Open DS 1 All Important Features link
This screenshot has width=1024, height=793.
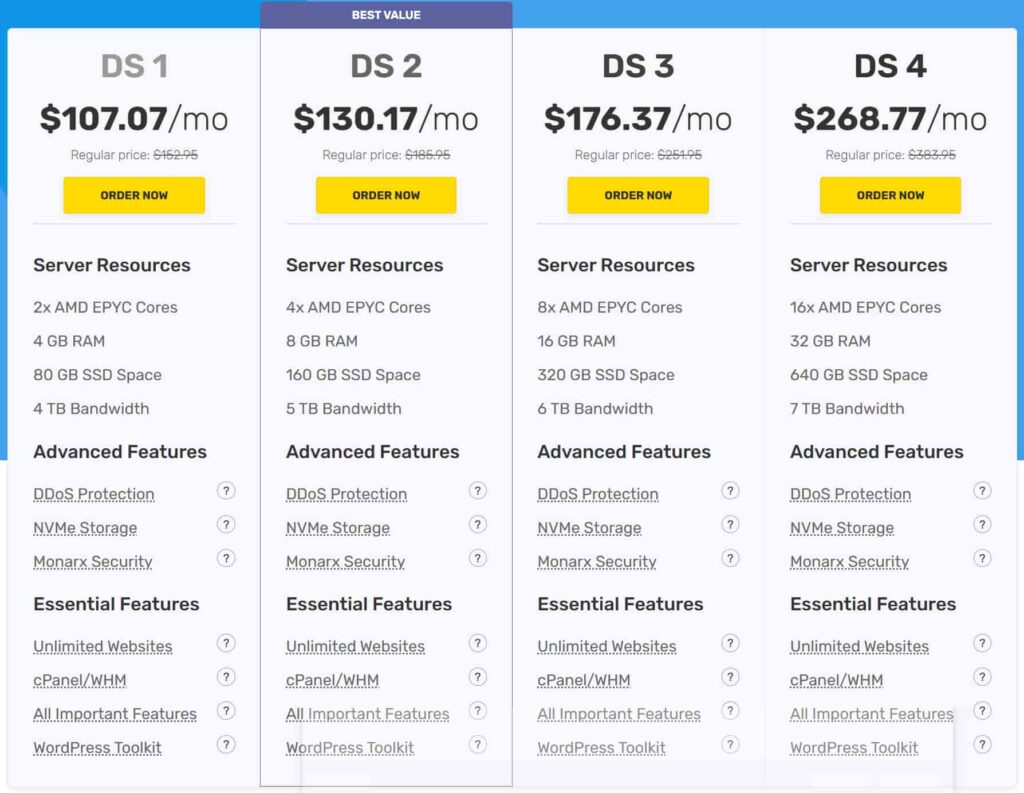(115, 714)
